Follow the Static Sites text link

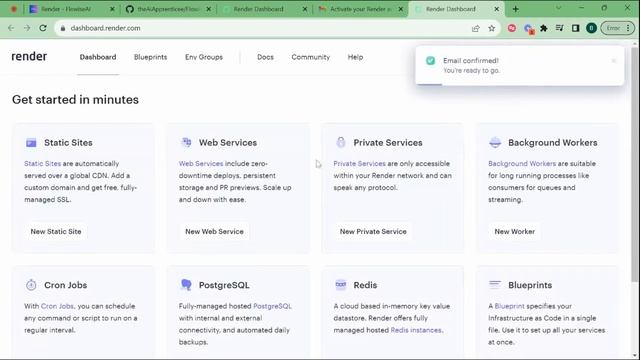[42, 163]
